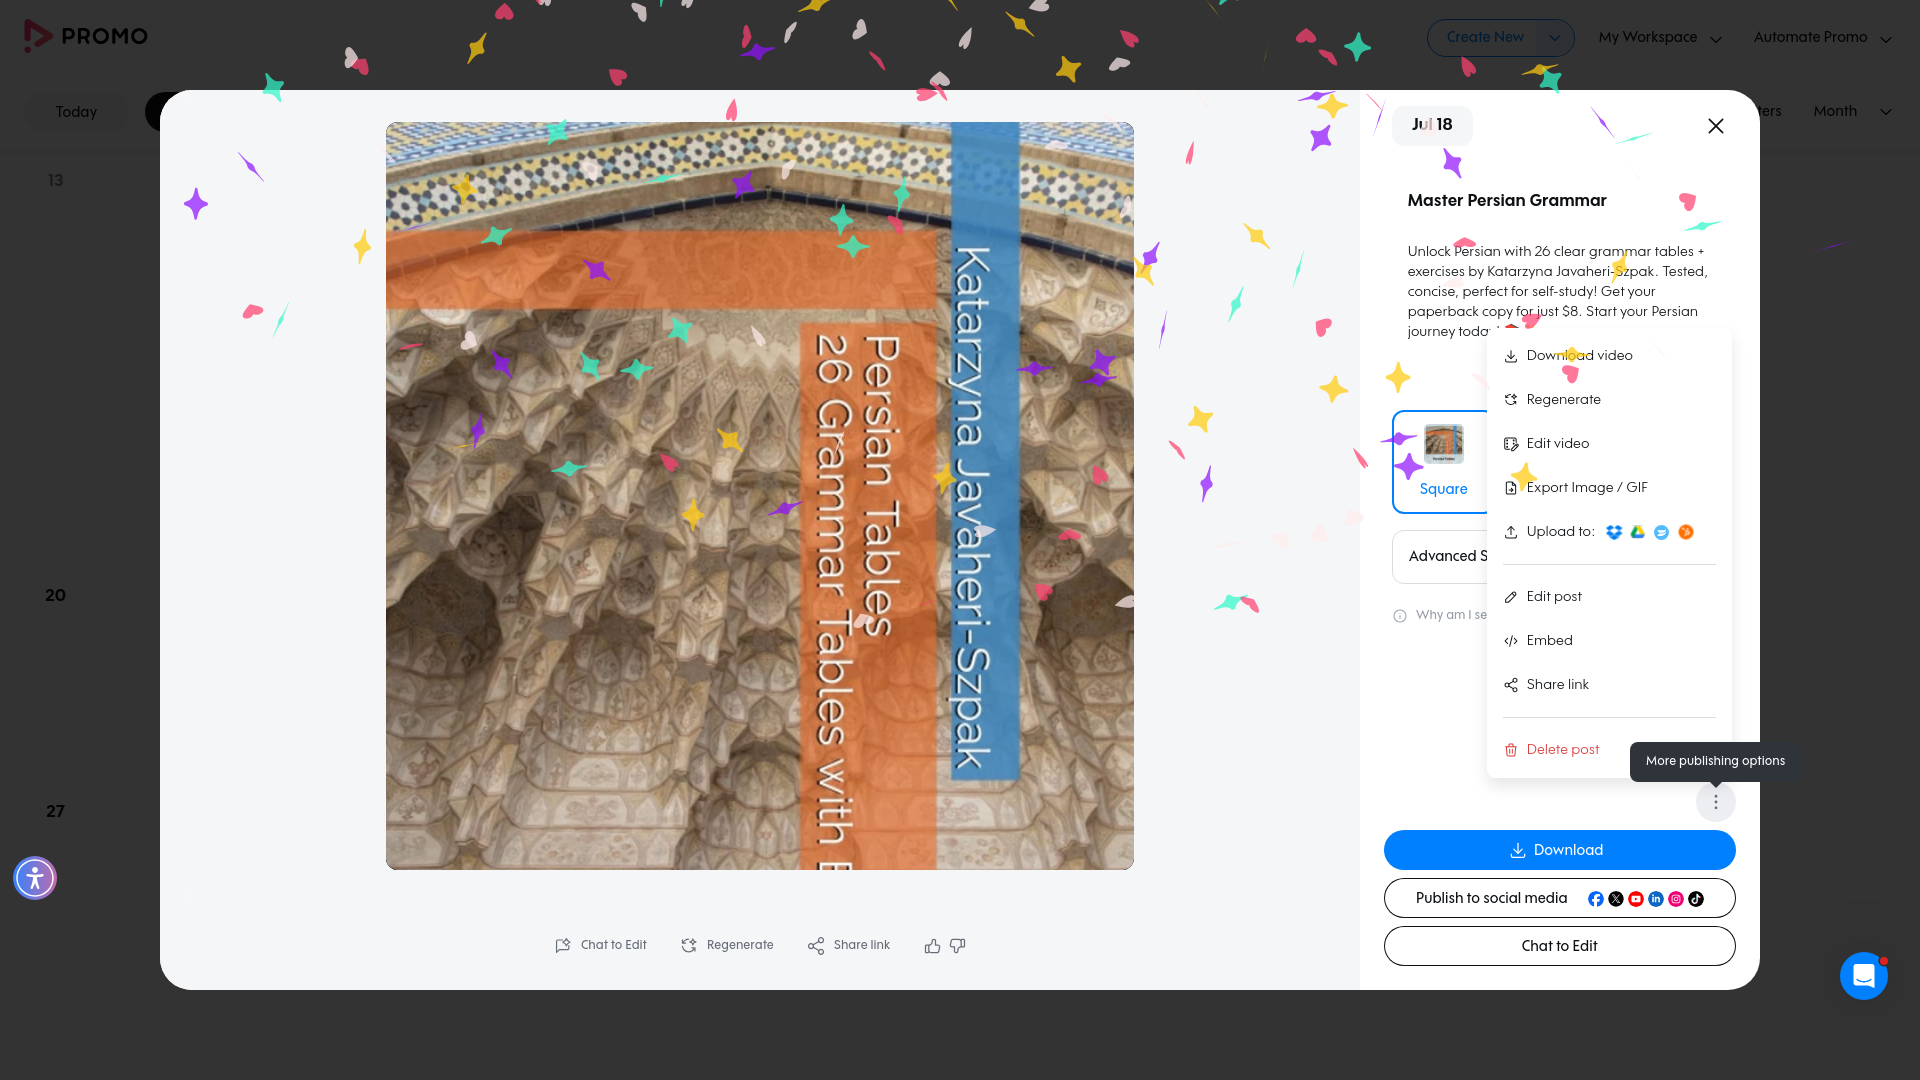Viewport: 1920px width, 1080px height.
Task: Click the YouTube publish icon
Action: 1636,899
